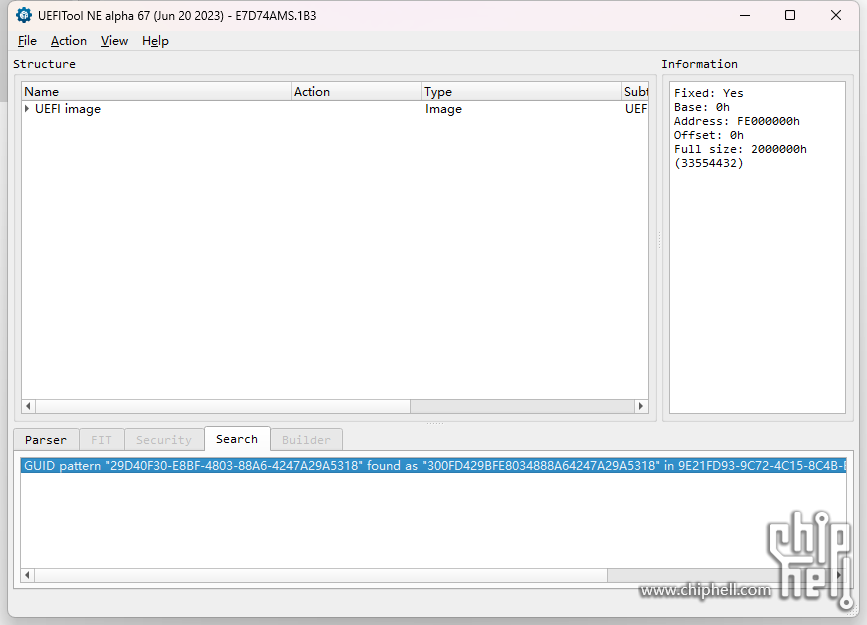867x625 pixels.
Task: Close the UEFITool window
Action: click(x=835, y=15)
